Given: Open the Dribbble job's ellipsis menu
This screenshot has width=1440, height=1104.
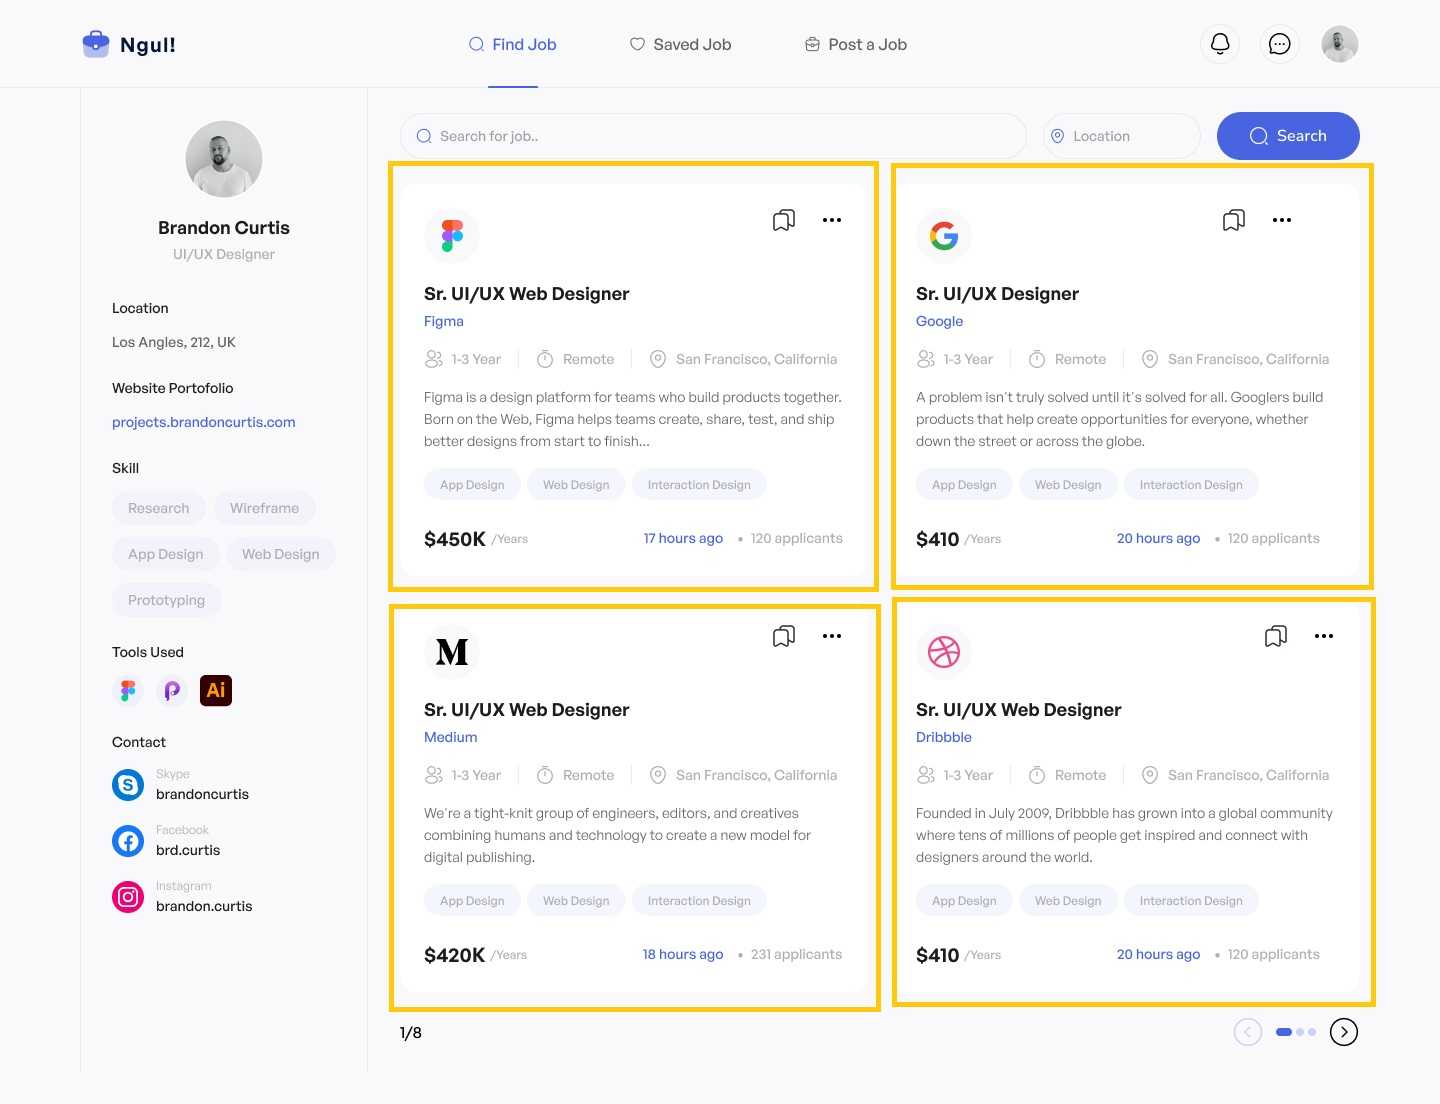Looking at the screenshot, I should pos(1324,636).
